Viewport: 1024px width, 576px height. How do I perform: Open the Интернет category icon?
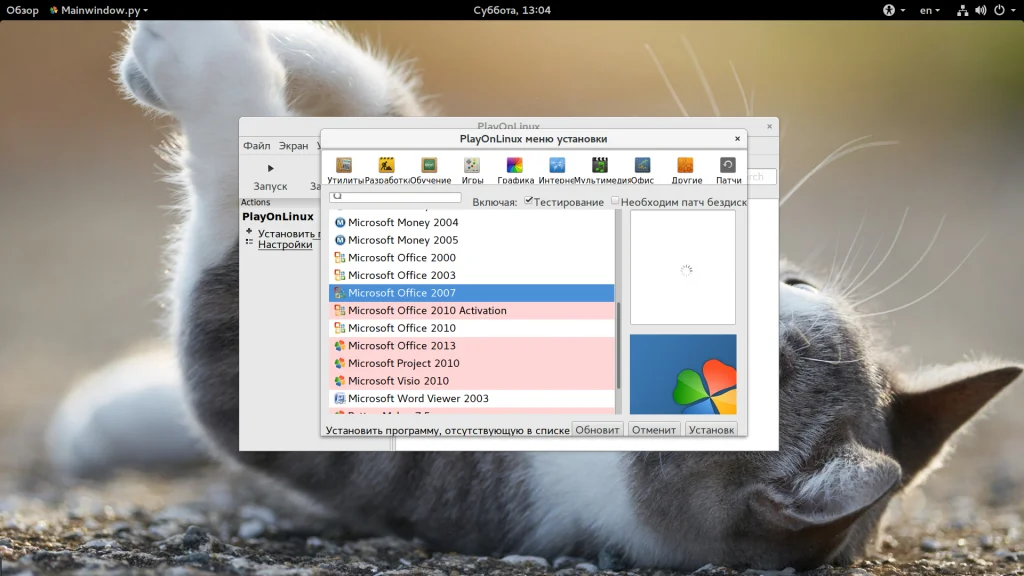coord(557,166)
